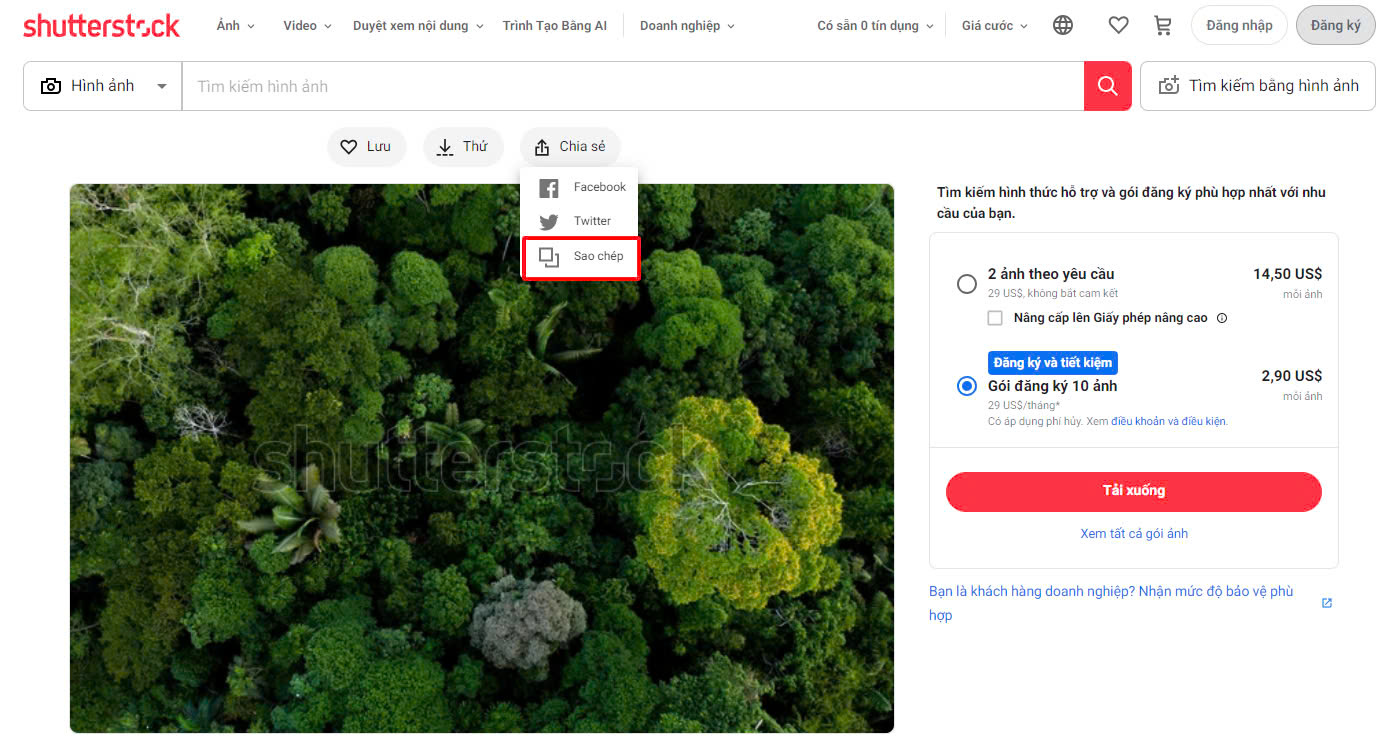The image size is (1399, 753).
Task: Click Tìm kiếm bằng hình ảnh button
Action: tap(1258, 86)
